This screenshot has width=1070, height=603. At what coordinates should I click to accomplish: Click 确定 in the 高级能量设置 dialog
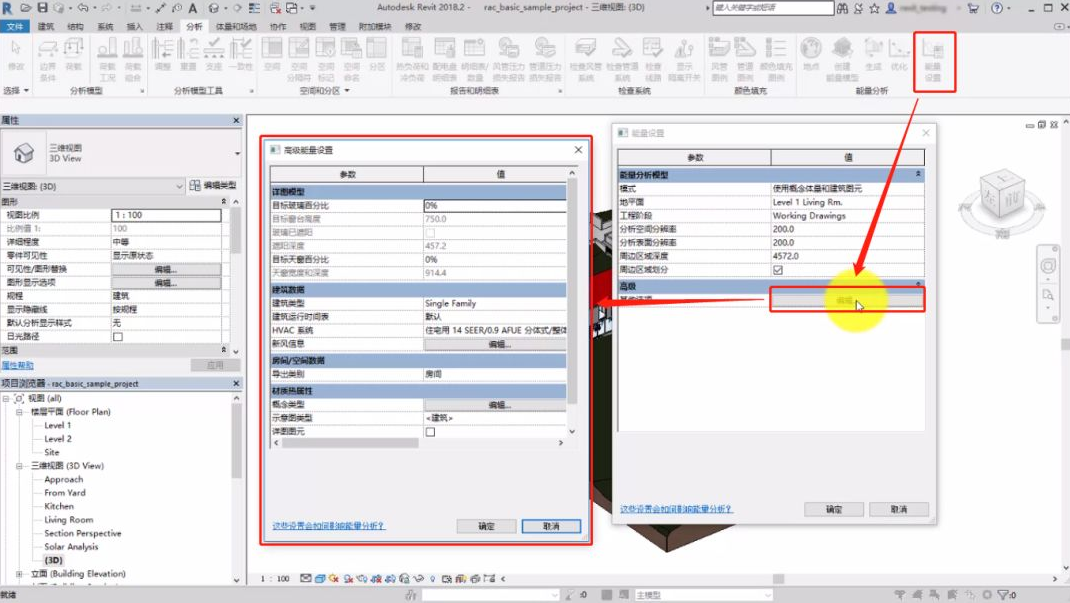coord(486,526)
